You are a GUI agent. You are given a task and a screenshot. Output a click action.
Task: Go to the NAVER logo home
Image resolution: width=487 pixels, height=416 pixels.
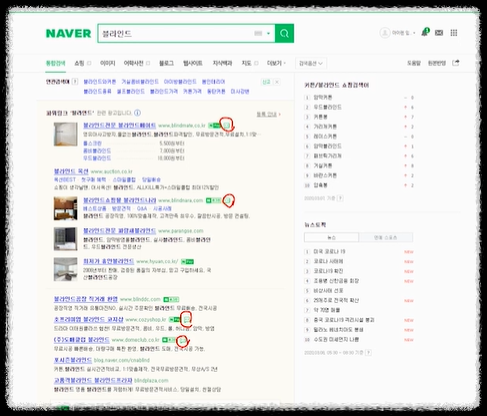pos(68,33)
